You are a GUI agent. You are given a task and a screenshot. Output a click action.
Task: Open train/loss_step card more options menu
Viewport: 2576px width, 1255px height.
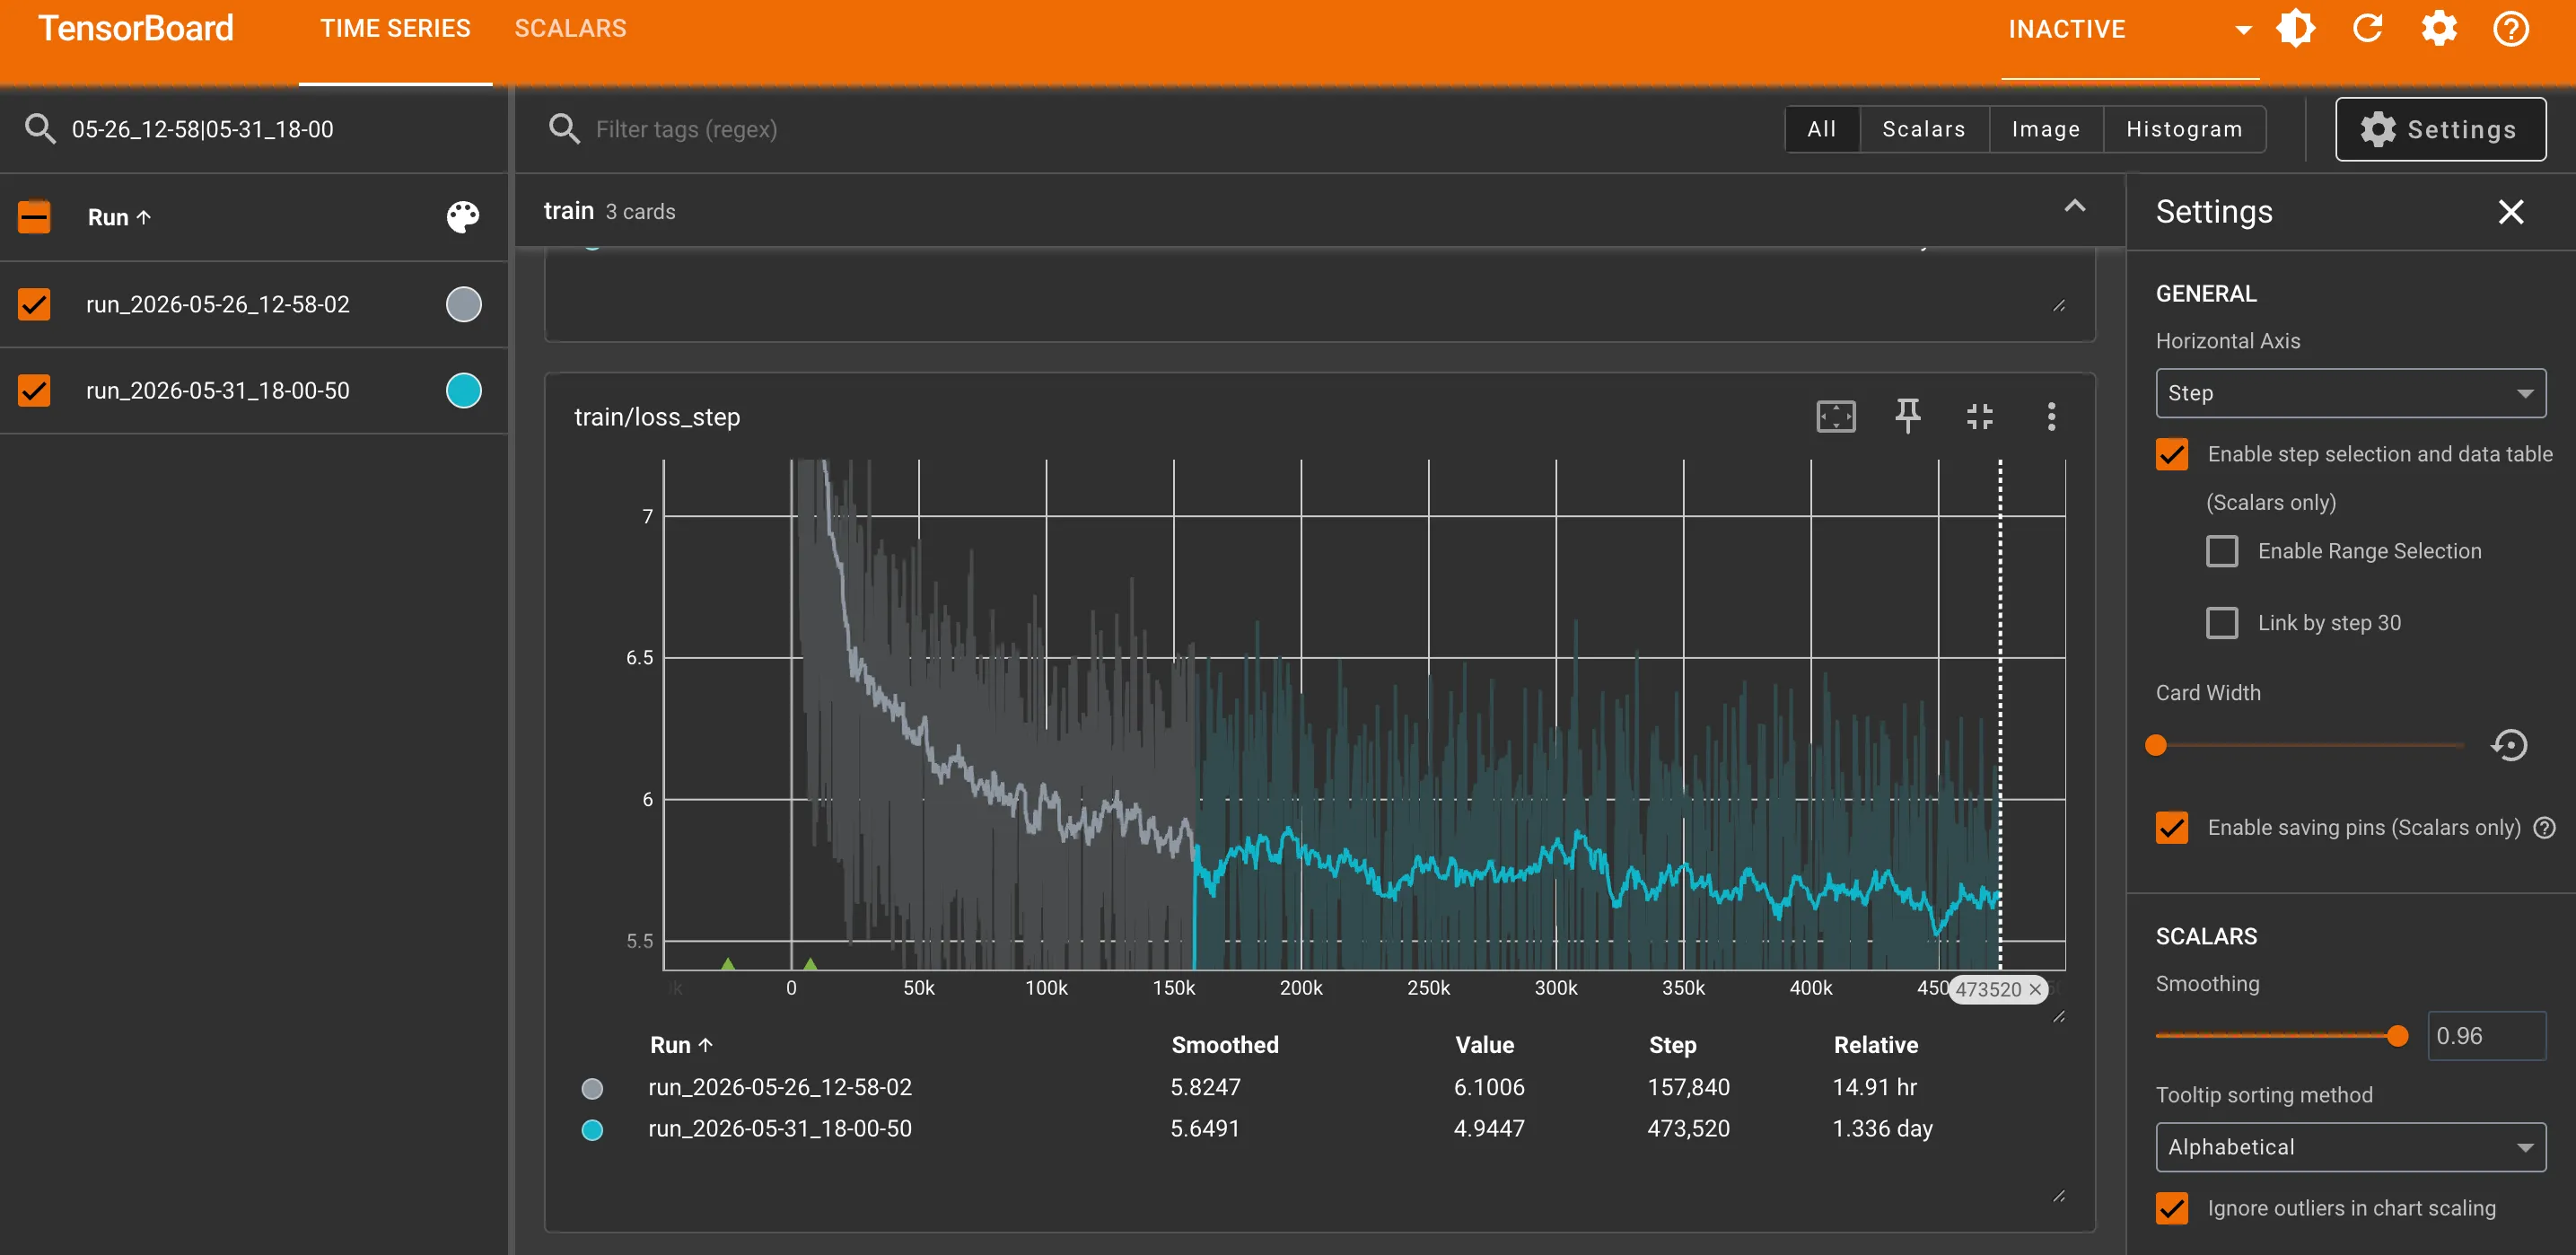pyautogui.click(x=2051, y=416)
